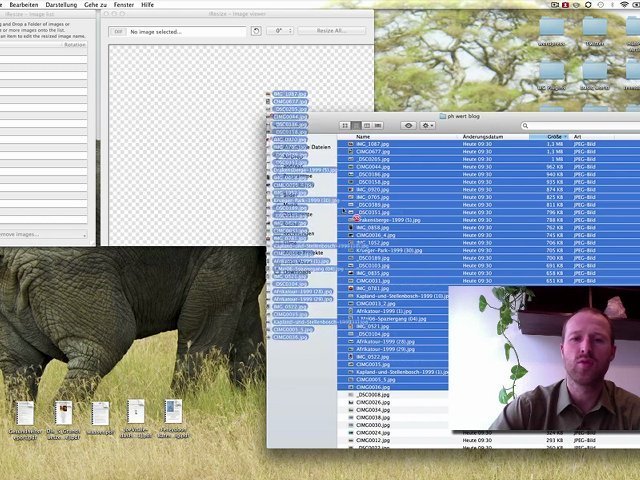Open the rotation angle dropdown

click(280, 31)
